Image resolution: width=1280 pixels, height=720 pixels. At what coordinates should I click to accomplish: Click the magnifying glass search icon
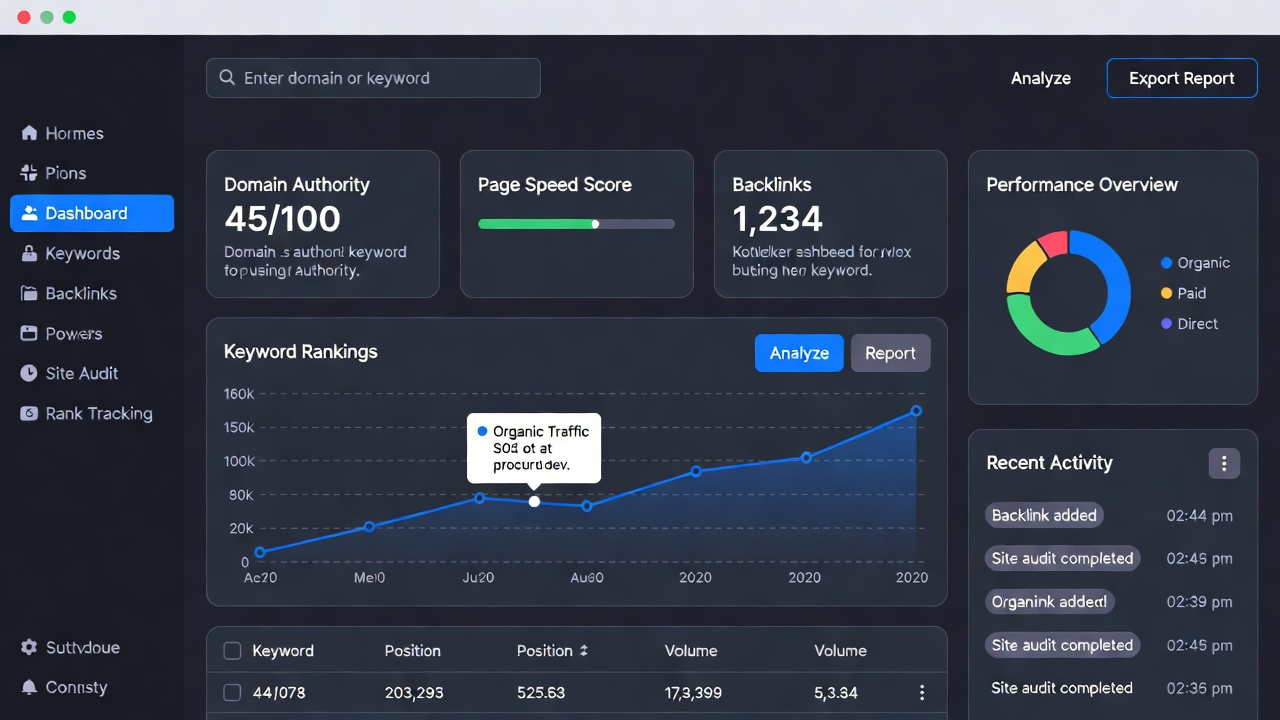pos(227,78)
